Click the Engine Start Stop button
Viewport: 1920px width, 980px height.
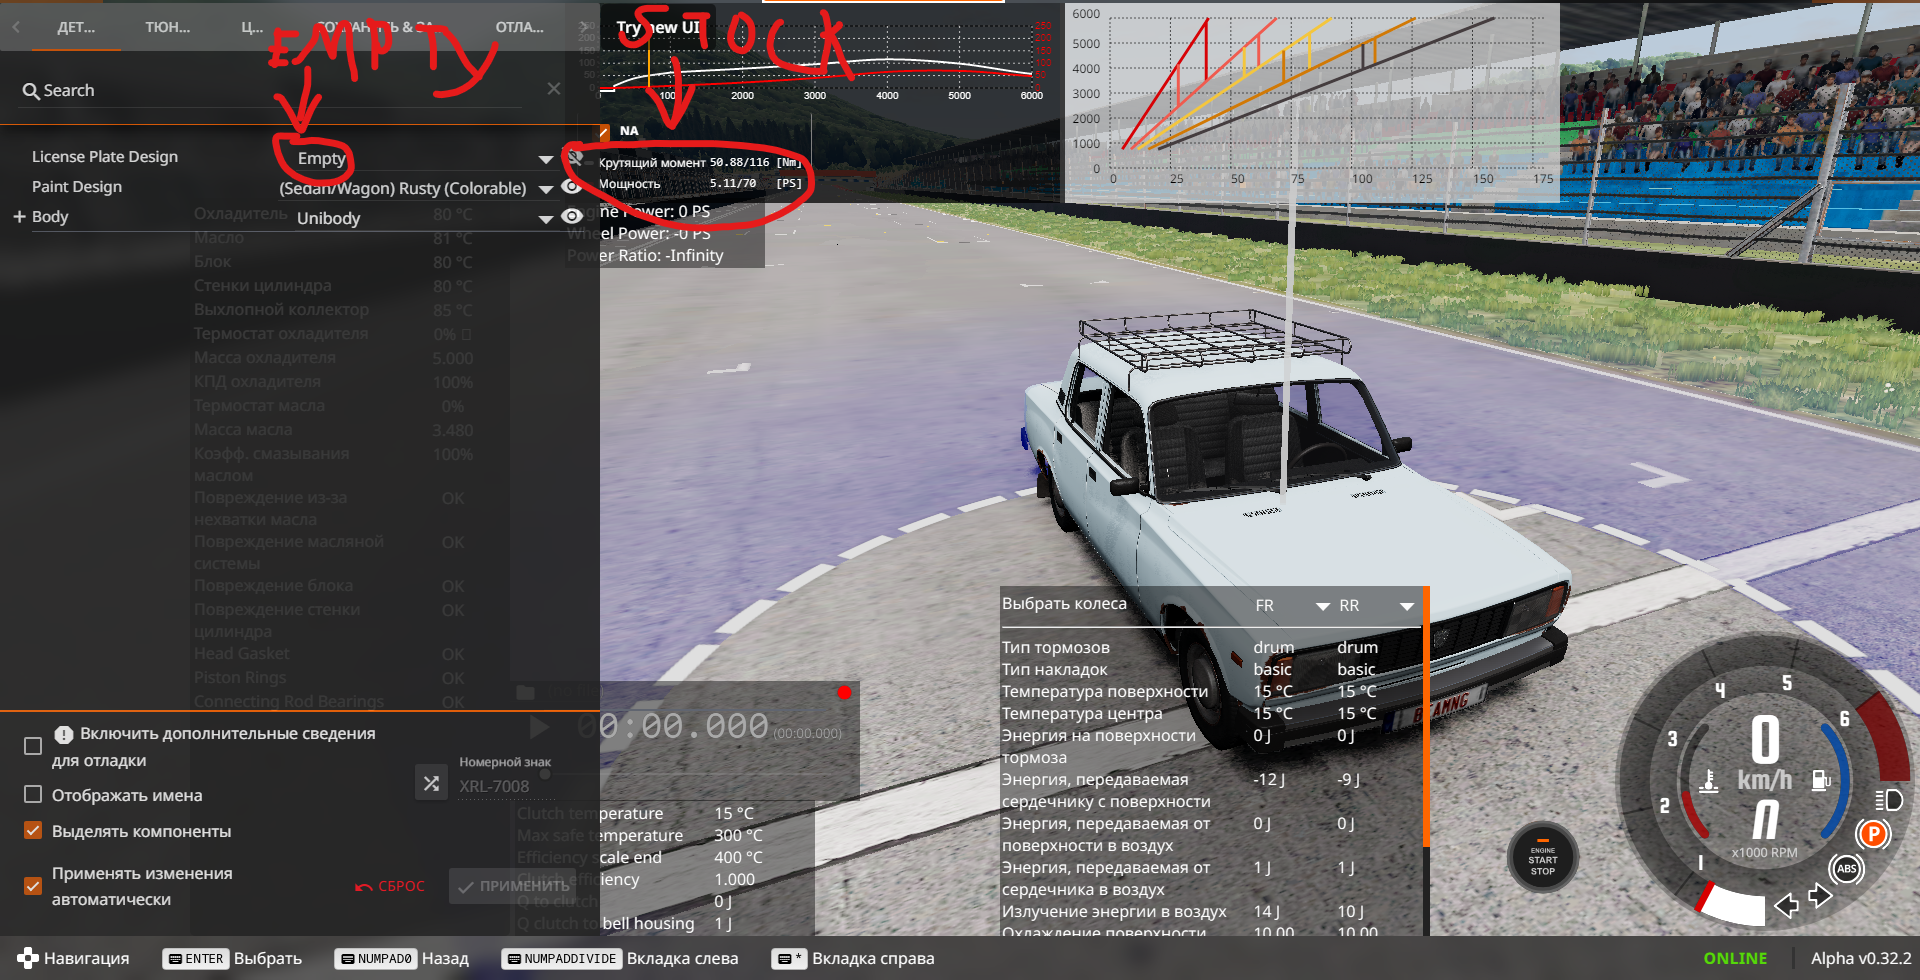[1543, 858]
